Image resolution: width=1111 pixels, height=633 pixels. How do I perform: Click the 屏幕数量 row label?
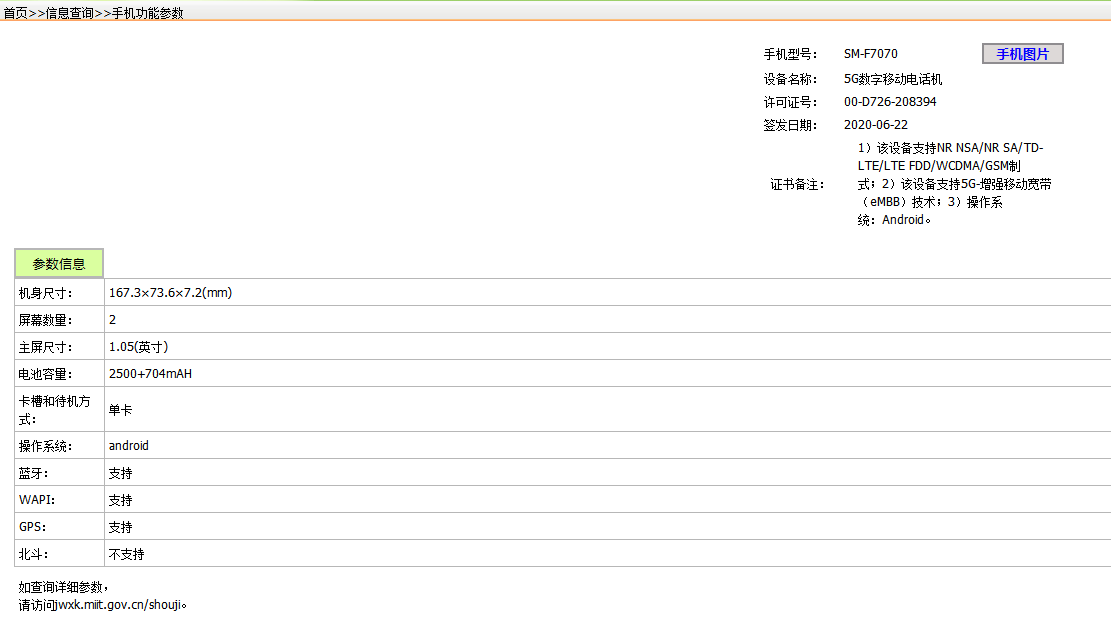(45, 320)
